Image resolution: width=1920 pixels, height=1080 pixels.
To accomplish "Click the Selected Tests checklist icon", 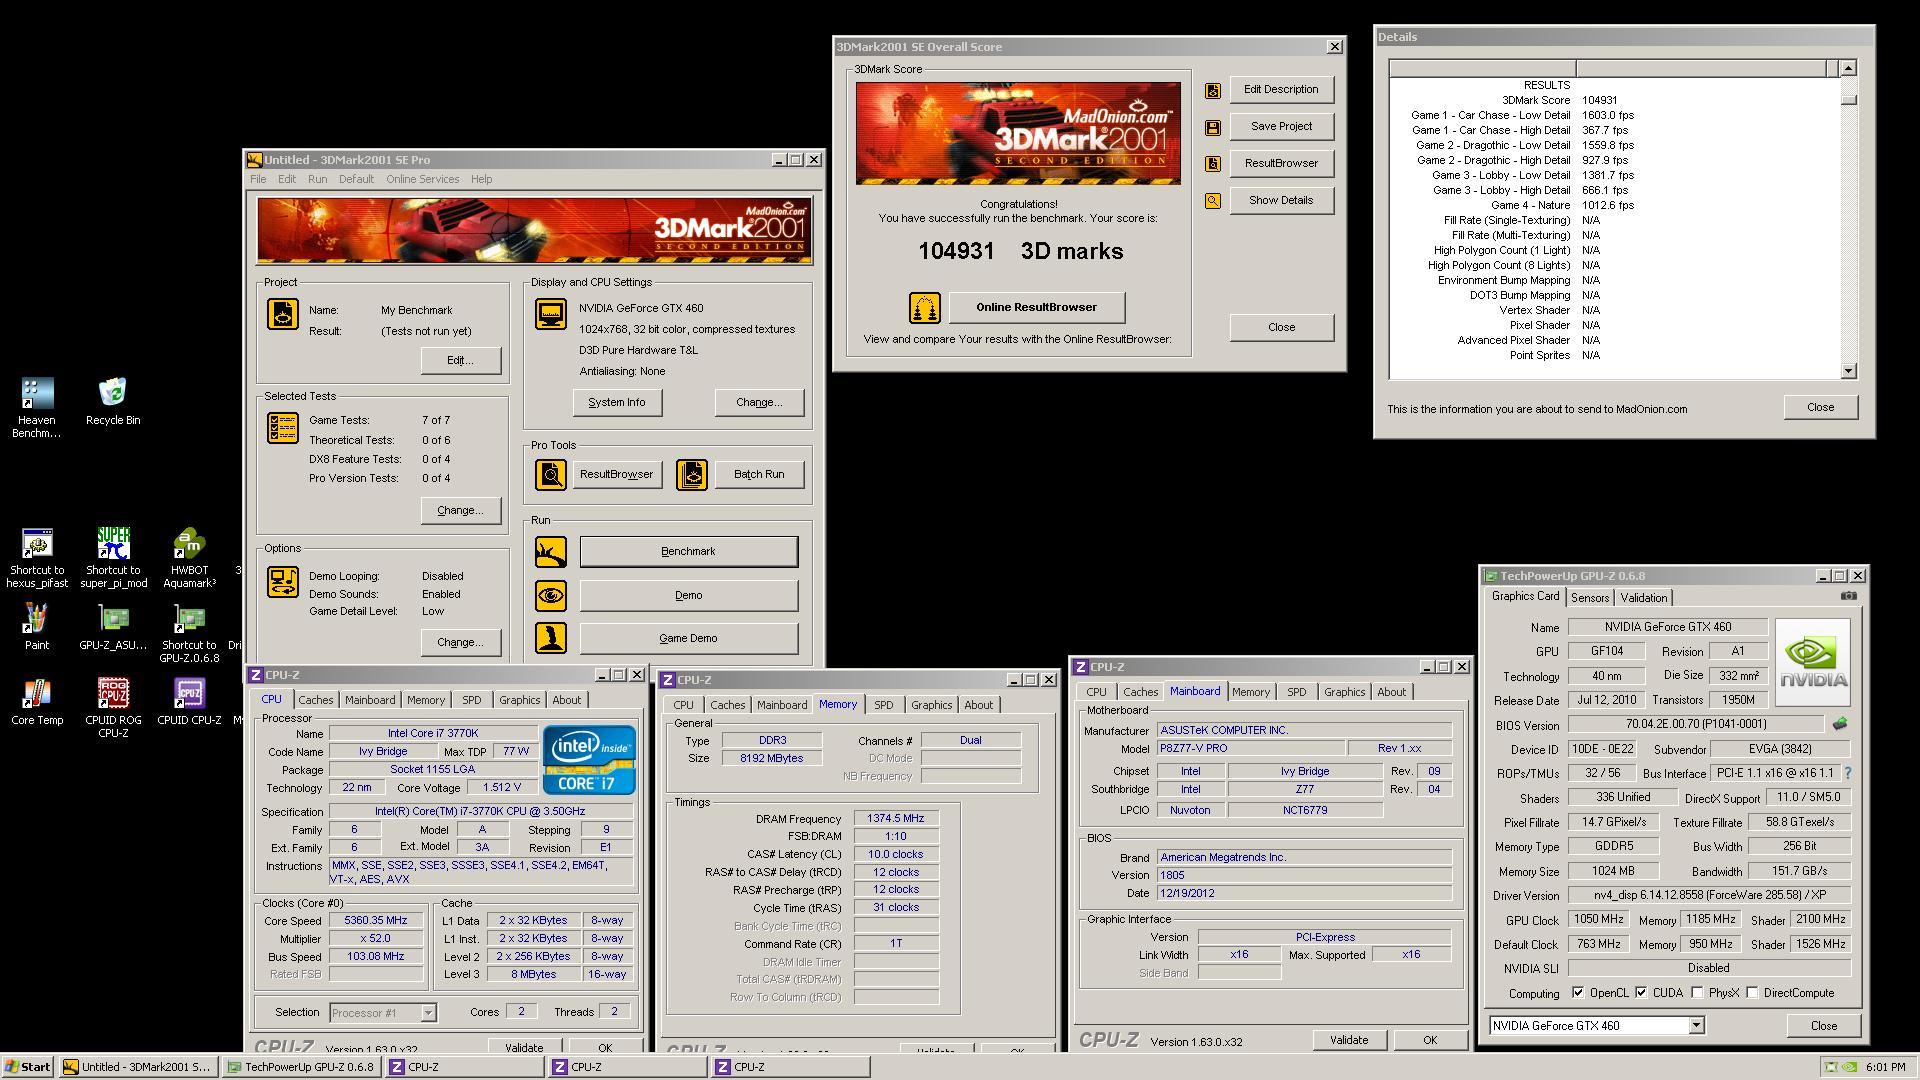I will pyautogui.click(x=282, y=428).
